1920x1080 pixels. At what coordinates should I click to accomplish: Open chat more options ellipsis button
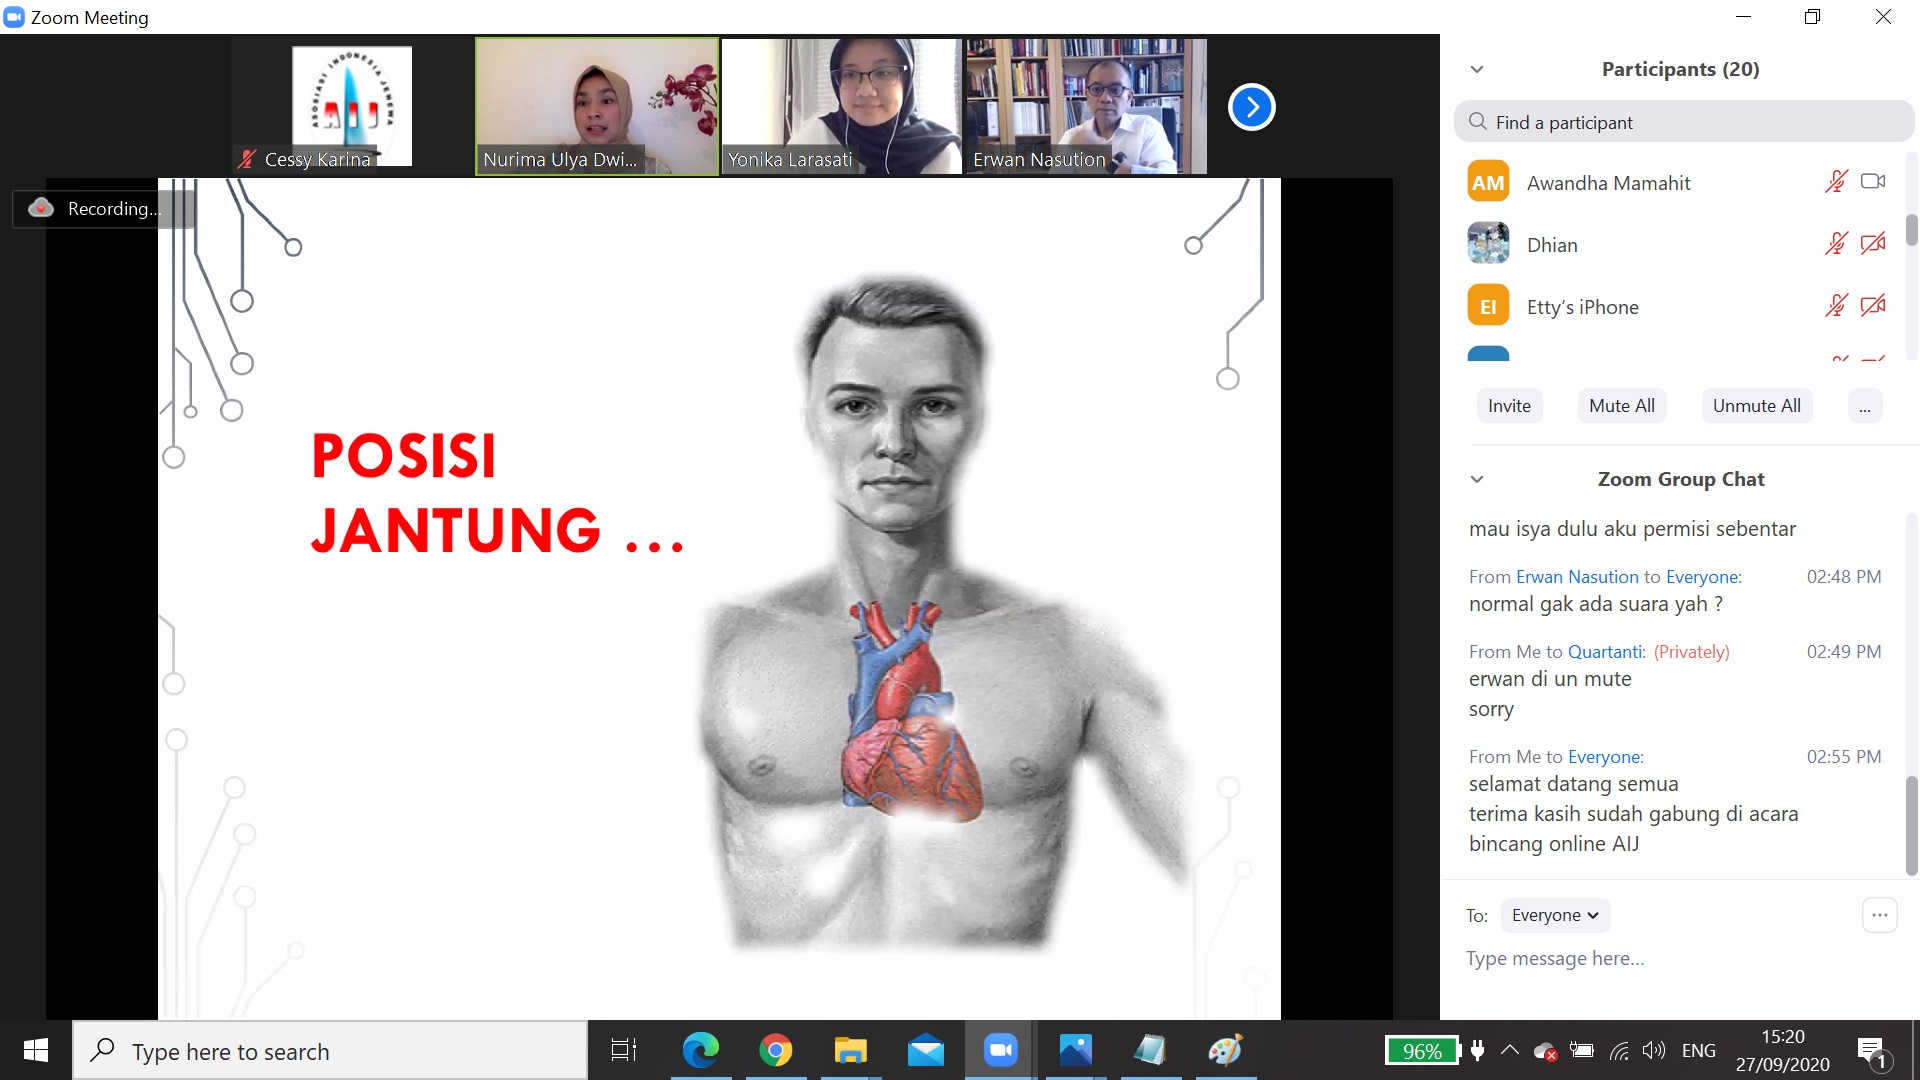(x=1879, y=915)
